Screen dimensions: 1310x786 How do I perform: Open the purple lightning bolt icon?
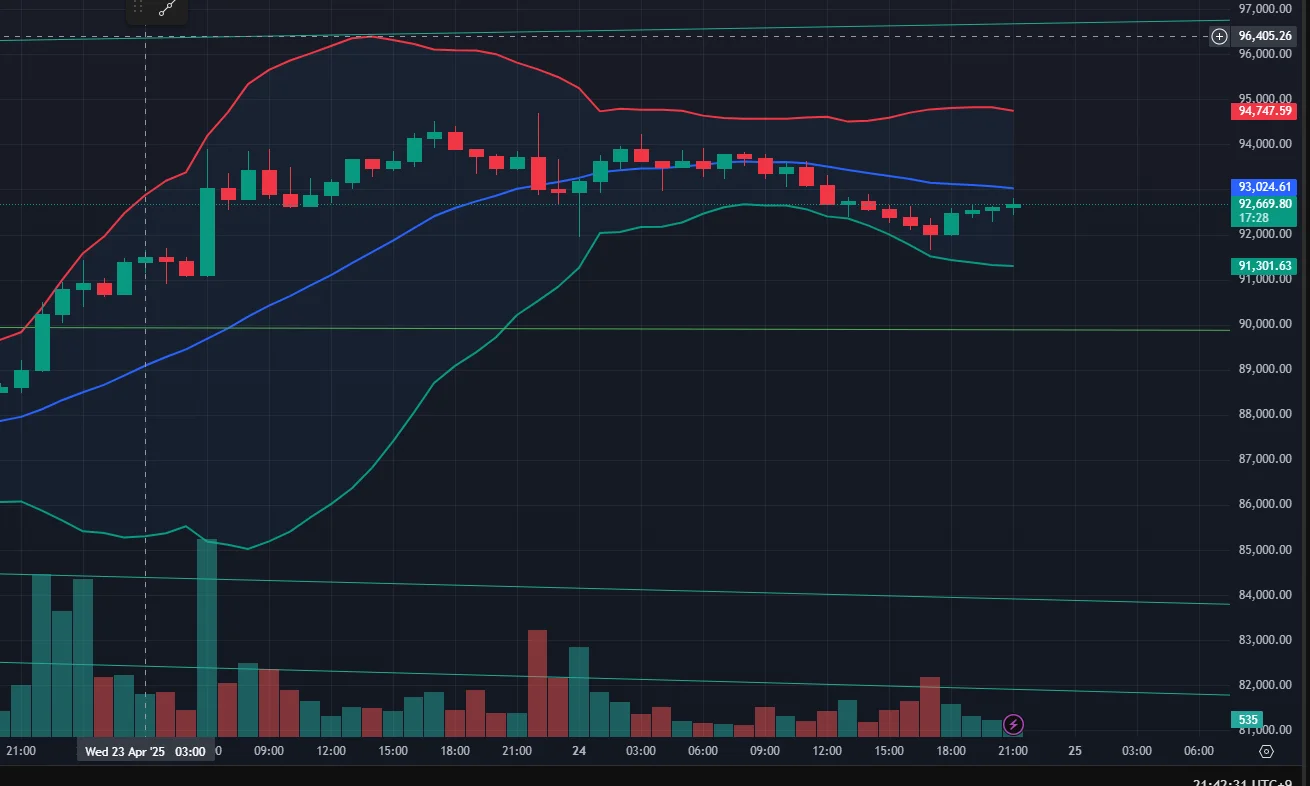tap(1013, 723)
